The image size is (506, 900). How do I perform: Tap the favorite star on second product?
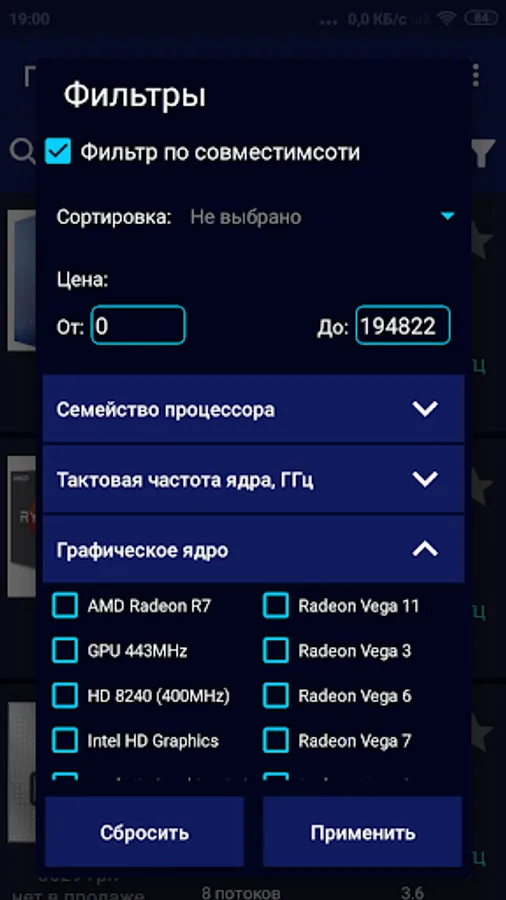click(482, 486)
